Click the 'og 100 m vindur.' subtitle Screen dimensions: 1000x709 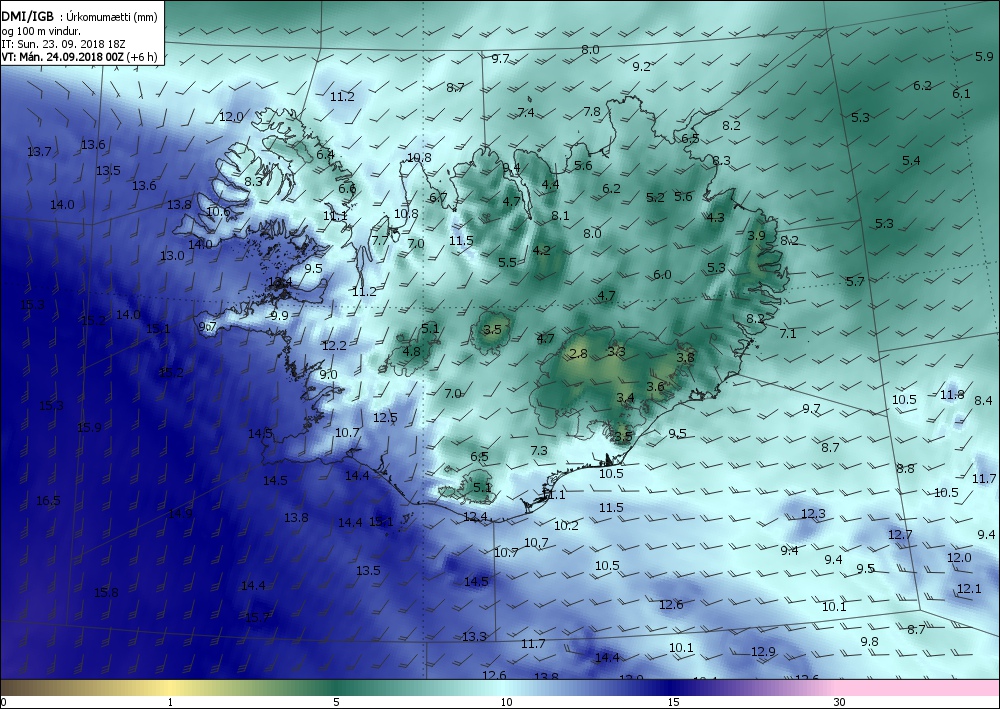tap(41, 31)
